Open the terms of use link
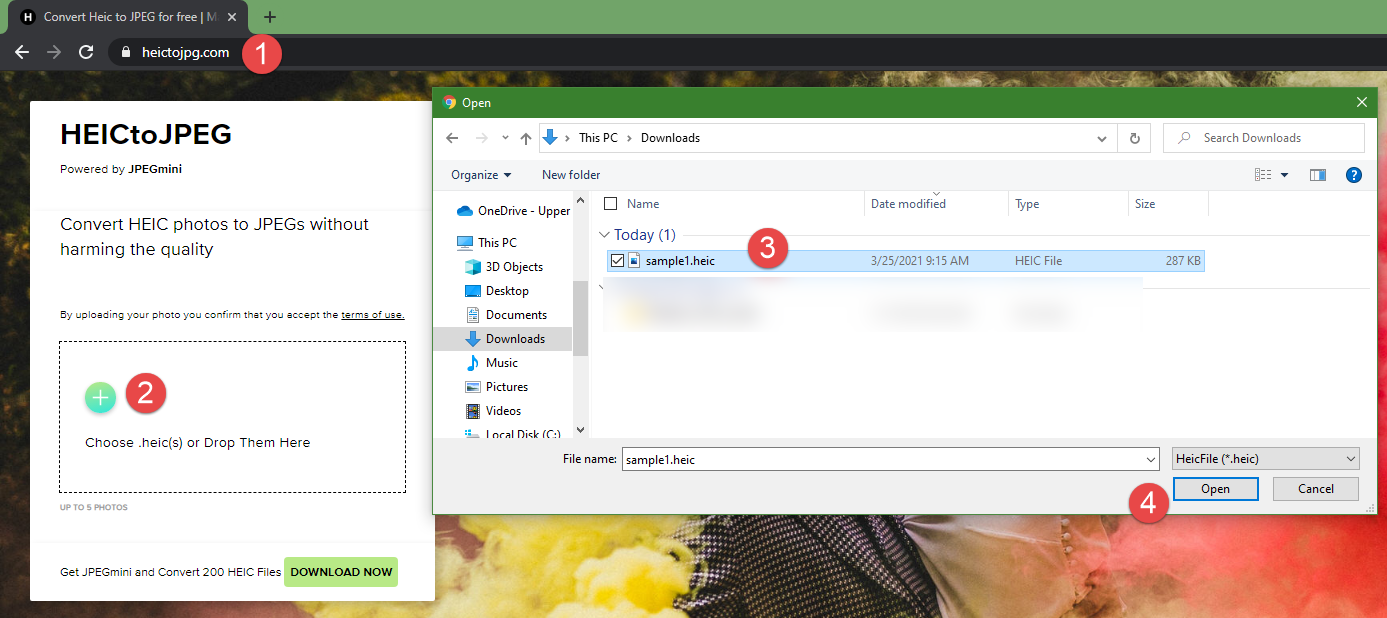Image resolution: width=1387 pixels, height=618 pixels. click(373, 315)
